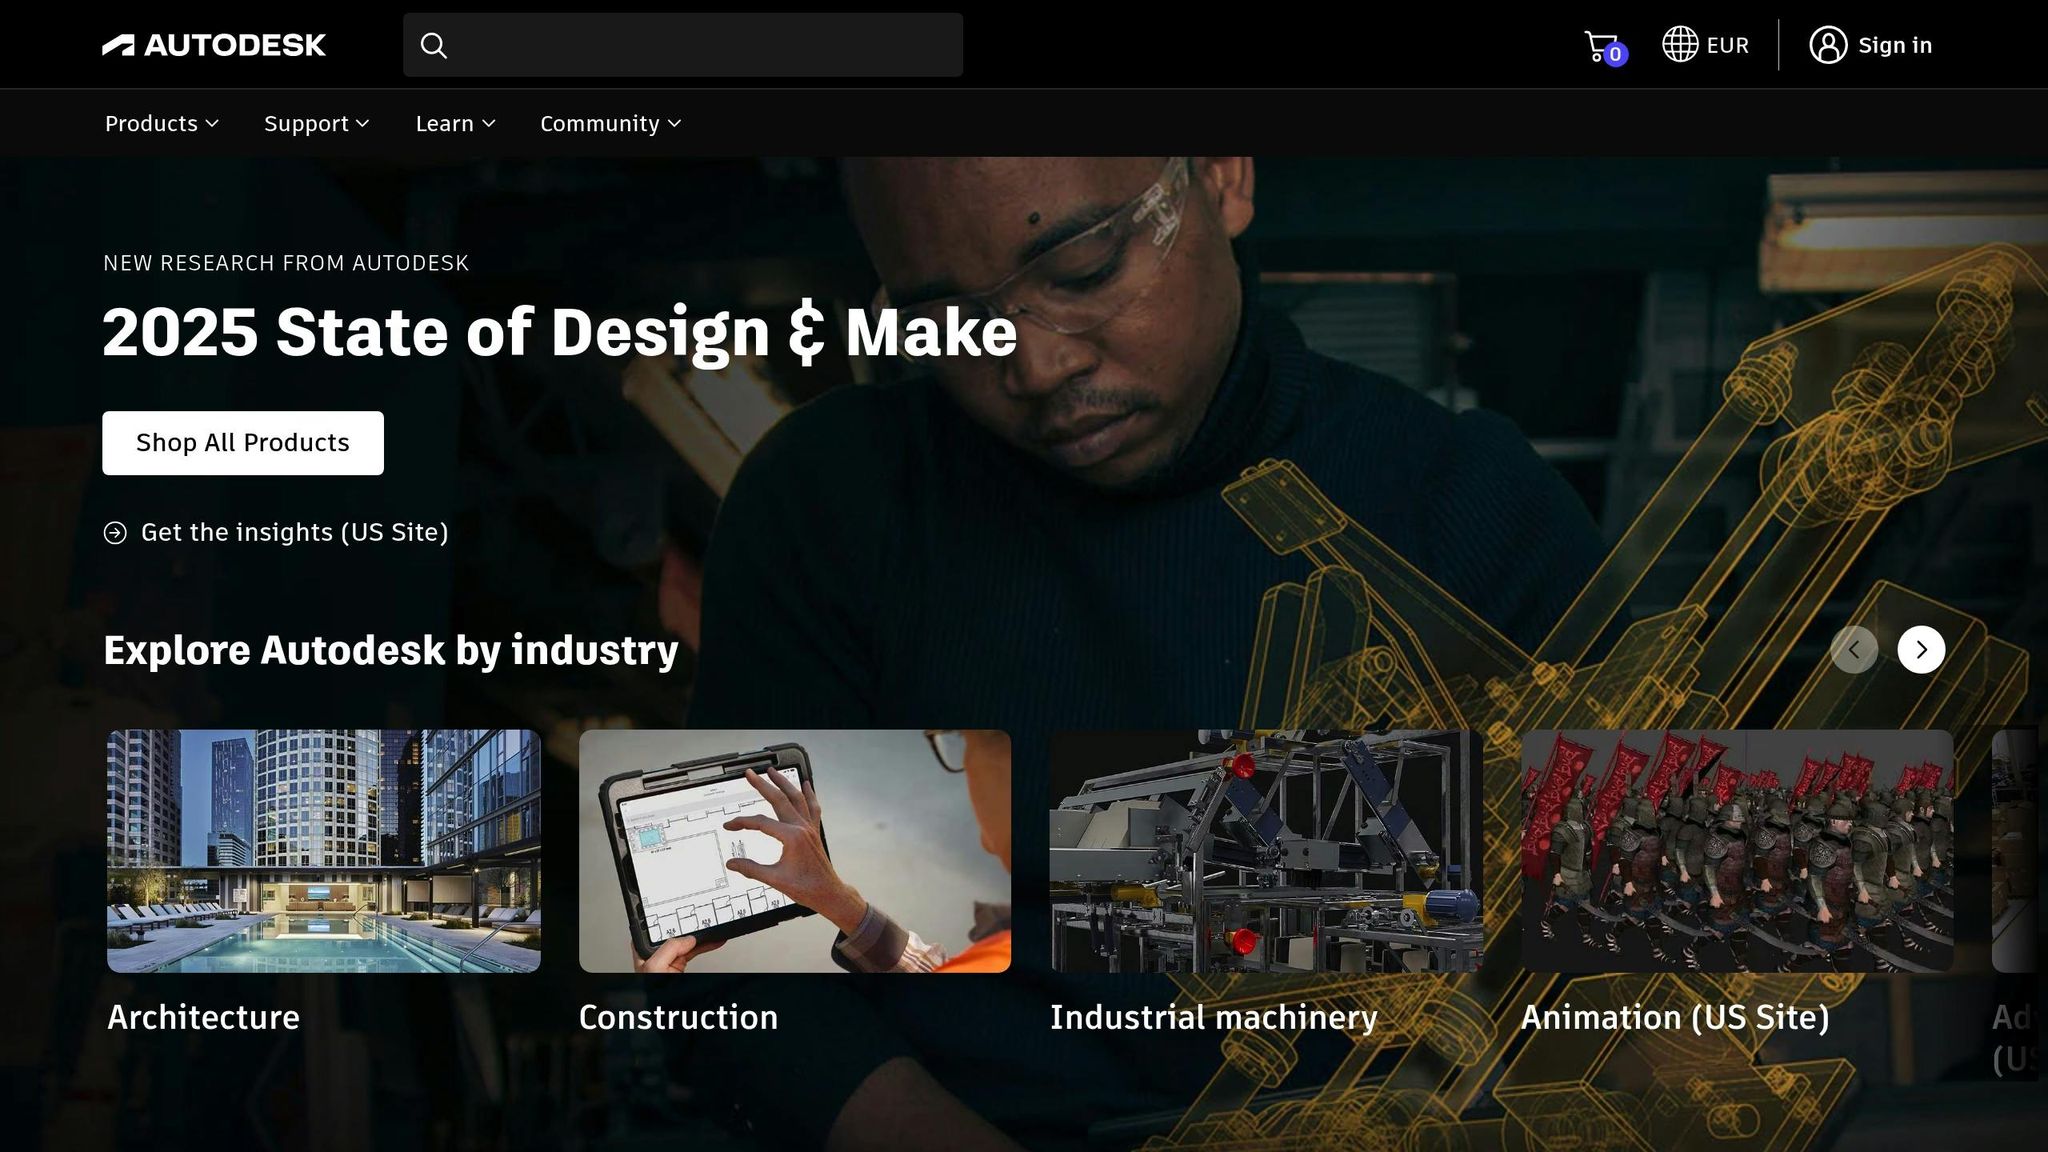Click the Sign in link

[1895, 45]
